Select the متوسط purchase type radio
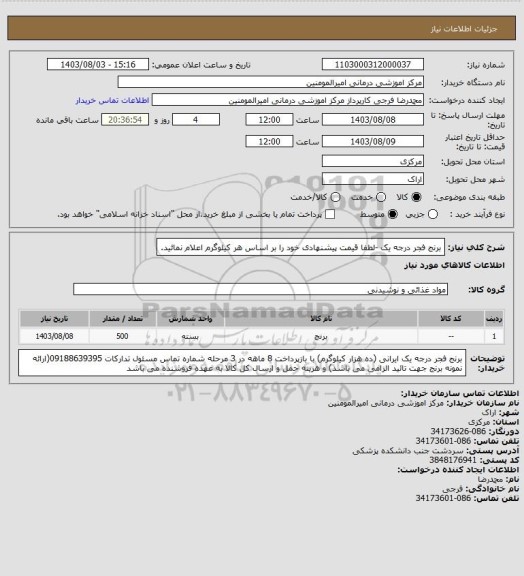 [x=393, y=214]
